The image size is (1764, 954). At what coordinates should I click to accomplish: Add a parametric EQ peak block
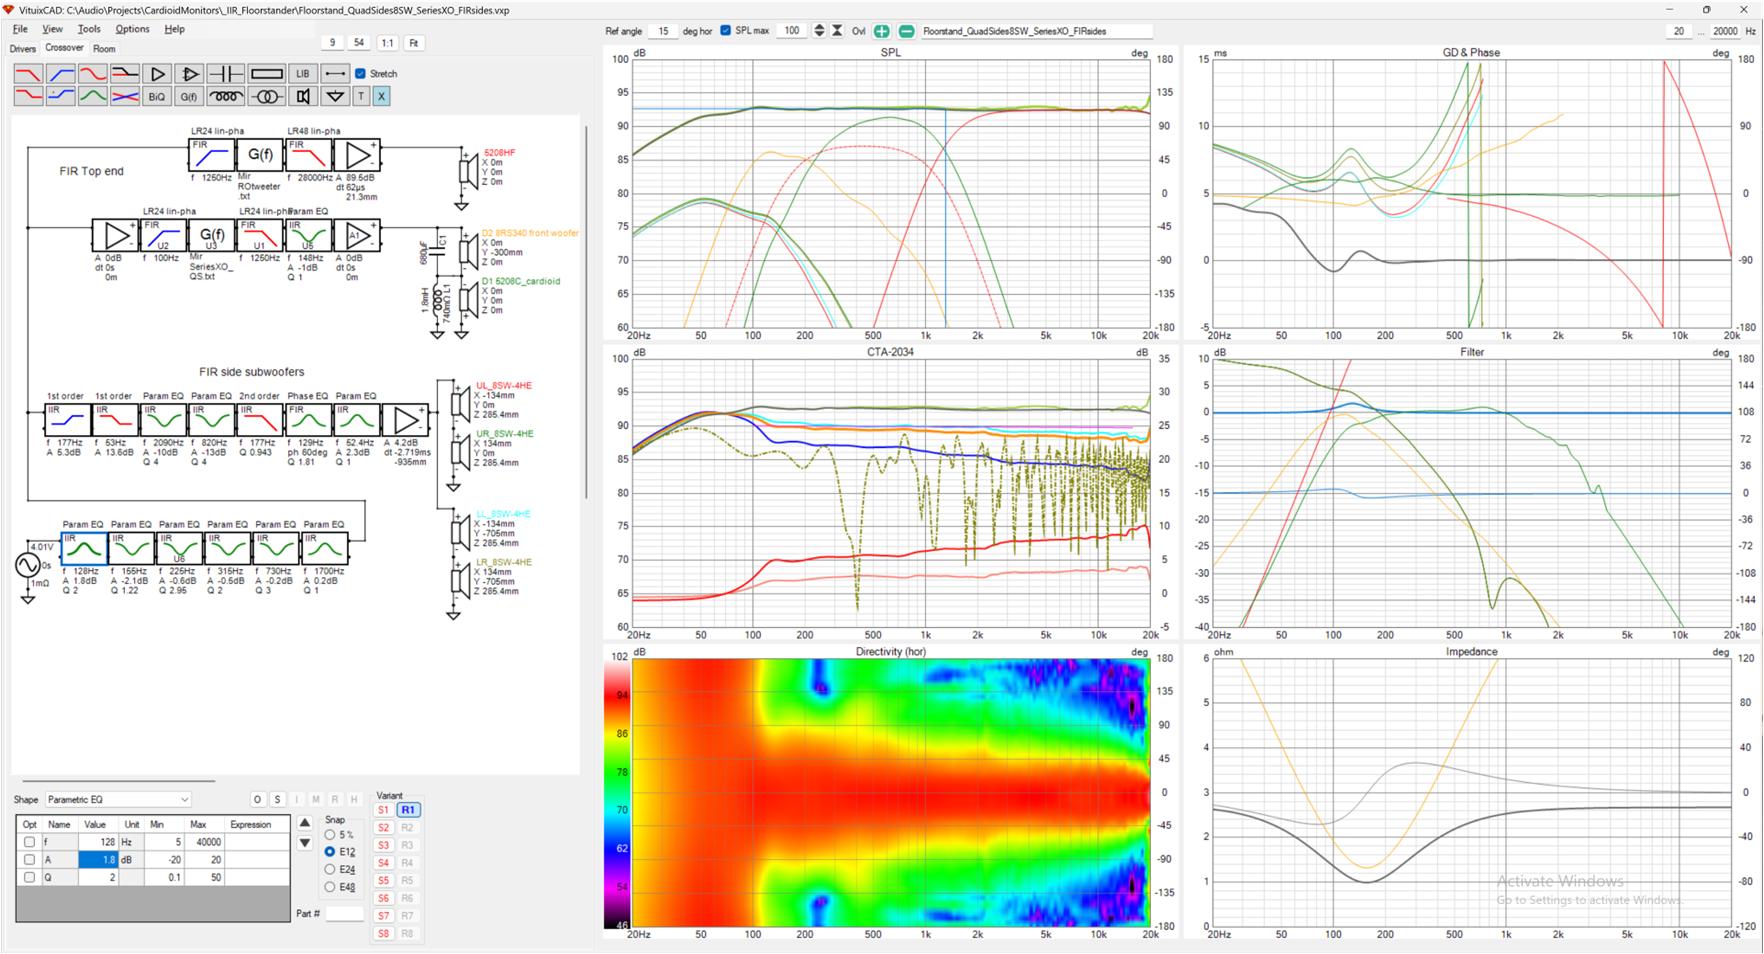[93, 96]
